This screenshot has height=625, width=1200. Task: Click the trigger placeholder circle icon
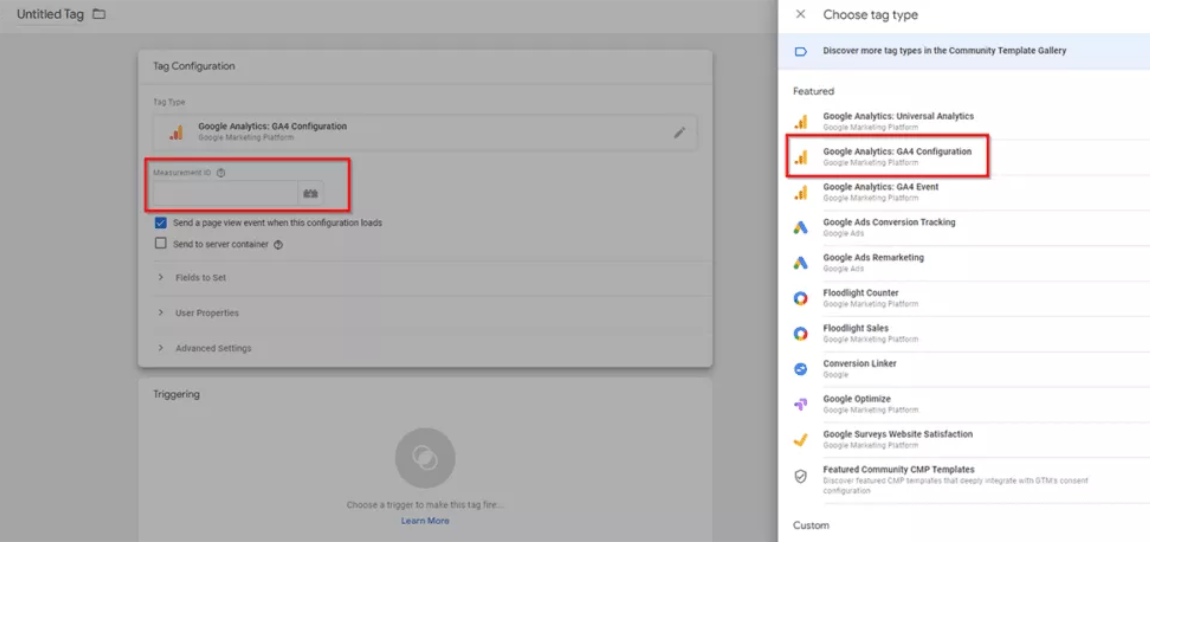425,458
